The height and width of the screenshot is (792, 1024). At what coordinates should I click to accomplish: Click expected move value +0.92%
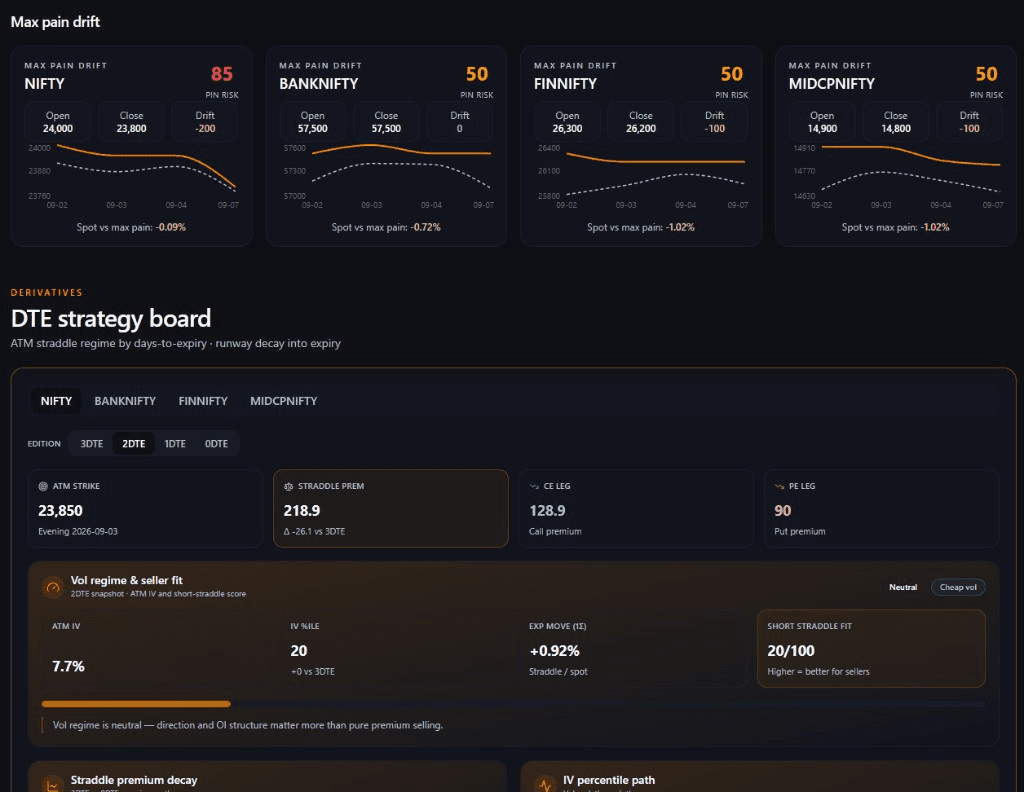[x=554, y=650]
